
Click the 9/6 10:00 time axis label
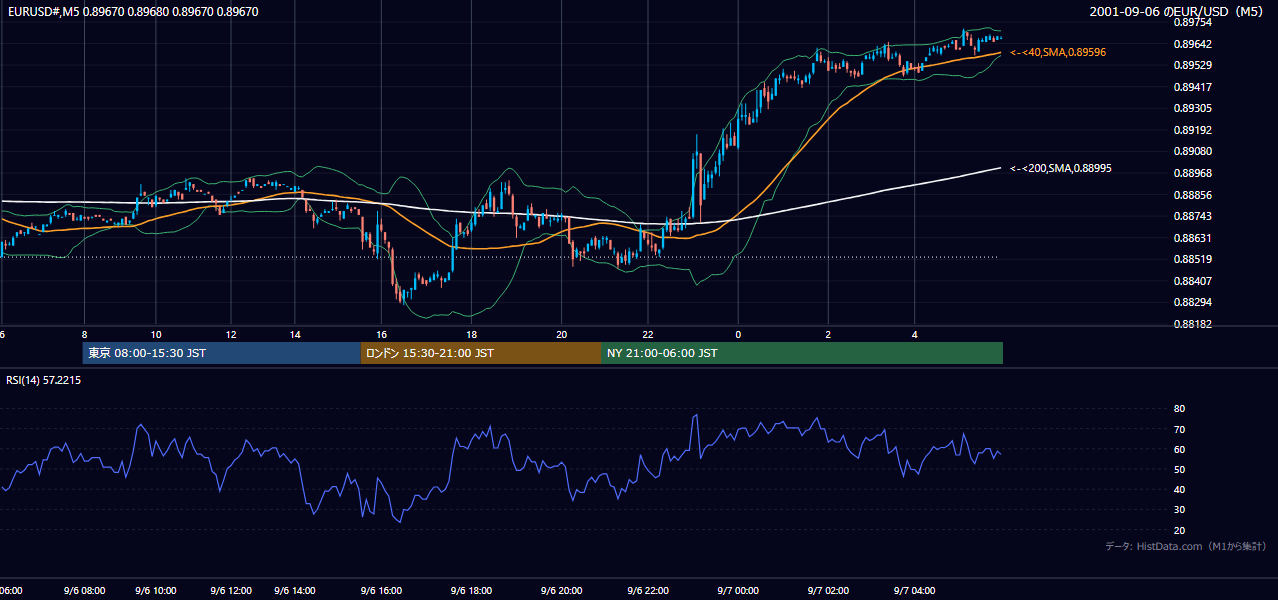[156, 590]
